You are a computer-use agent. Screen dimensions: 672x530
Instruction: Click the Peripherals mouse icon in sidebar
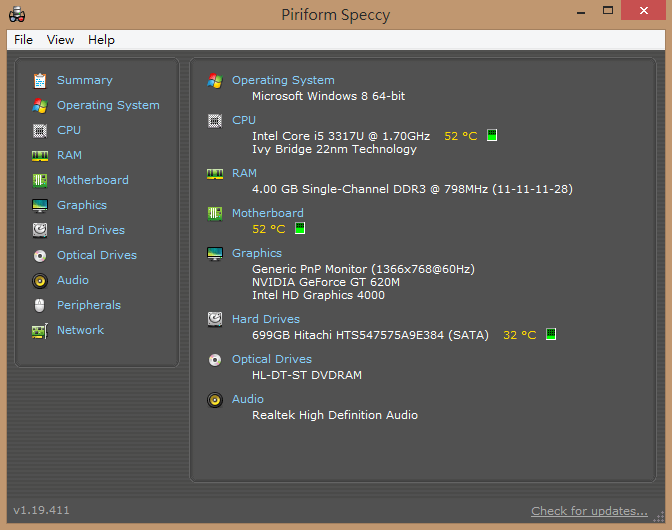coord(39,305)
